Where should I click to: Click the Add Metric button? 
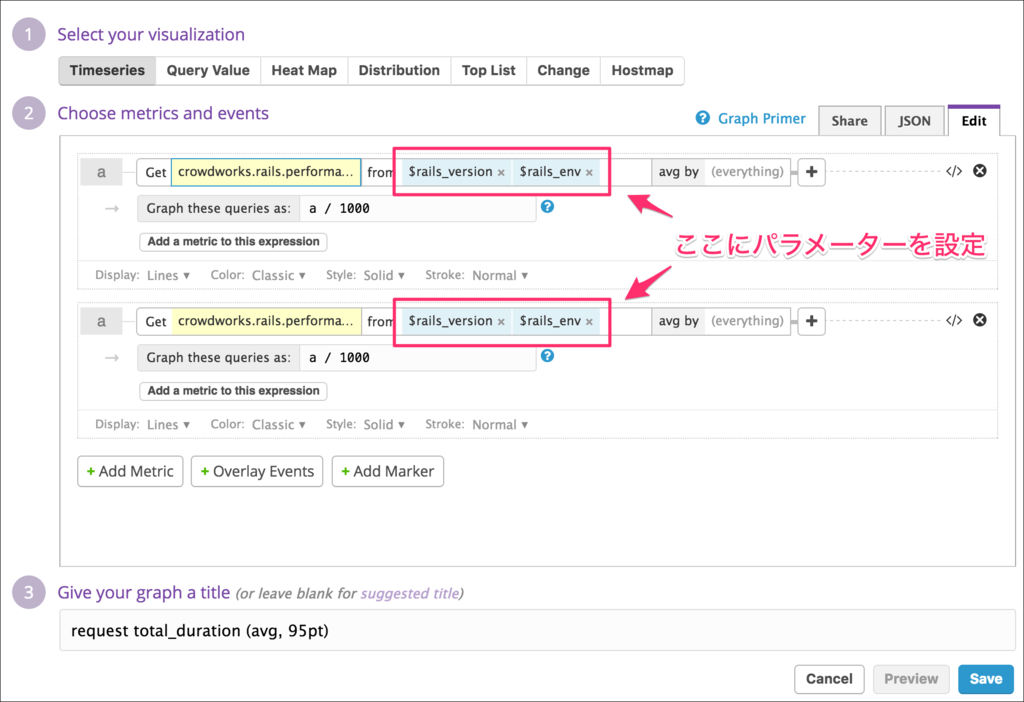(130, 471)
